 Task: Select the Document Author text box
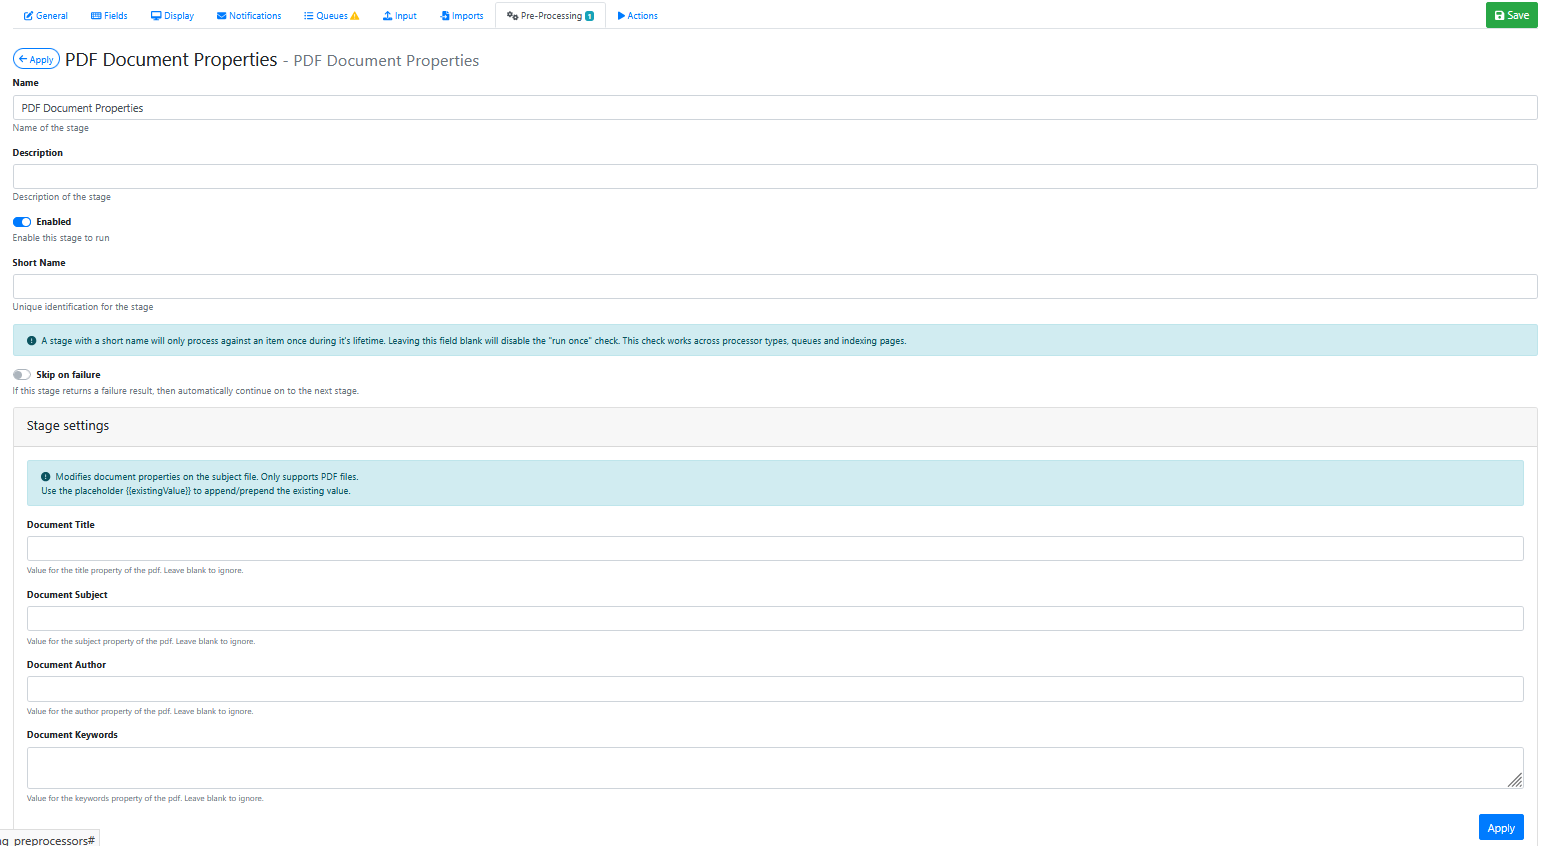(774, 689)
